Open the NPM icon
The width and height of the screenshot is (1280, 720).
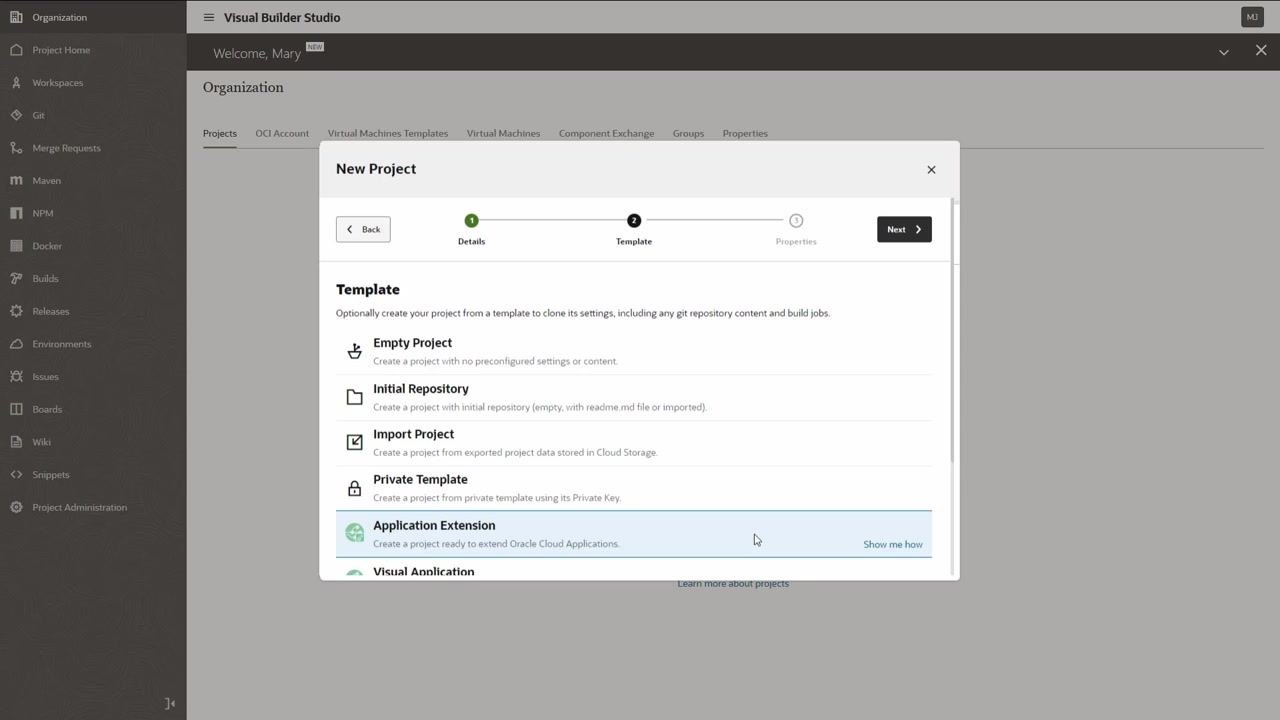16,213
